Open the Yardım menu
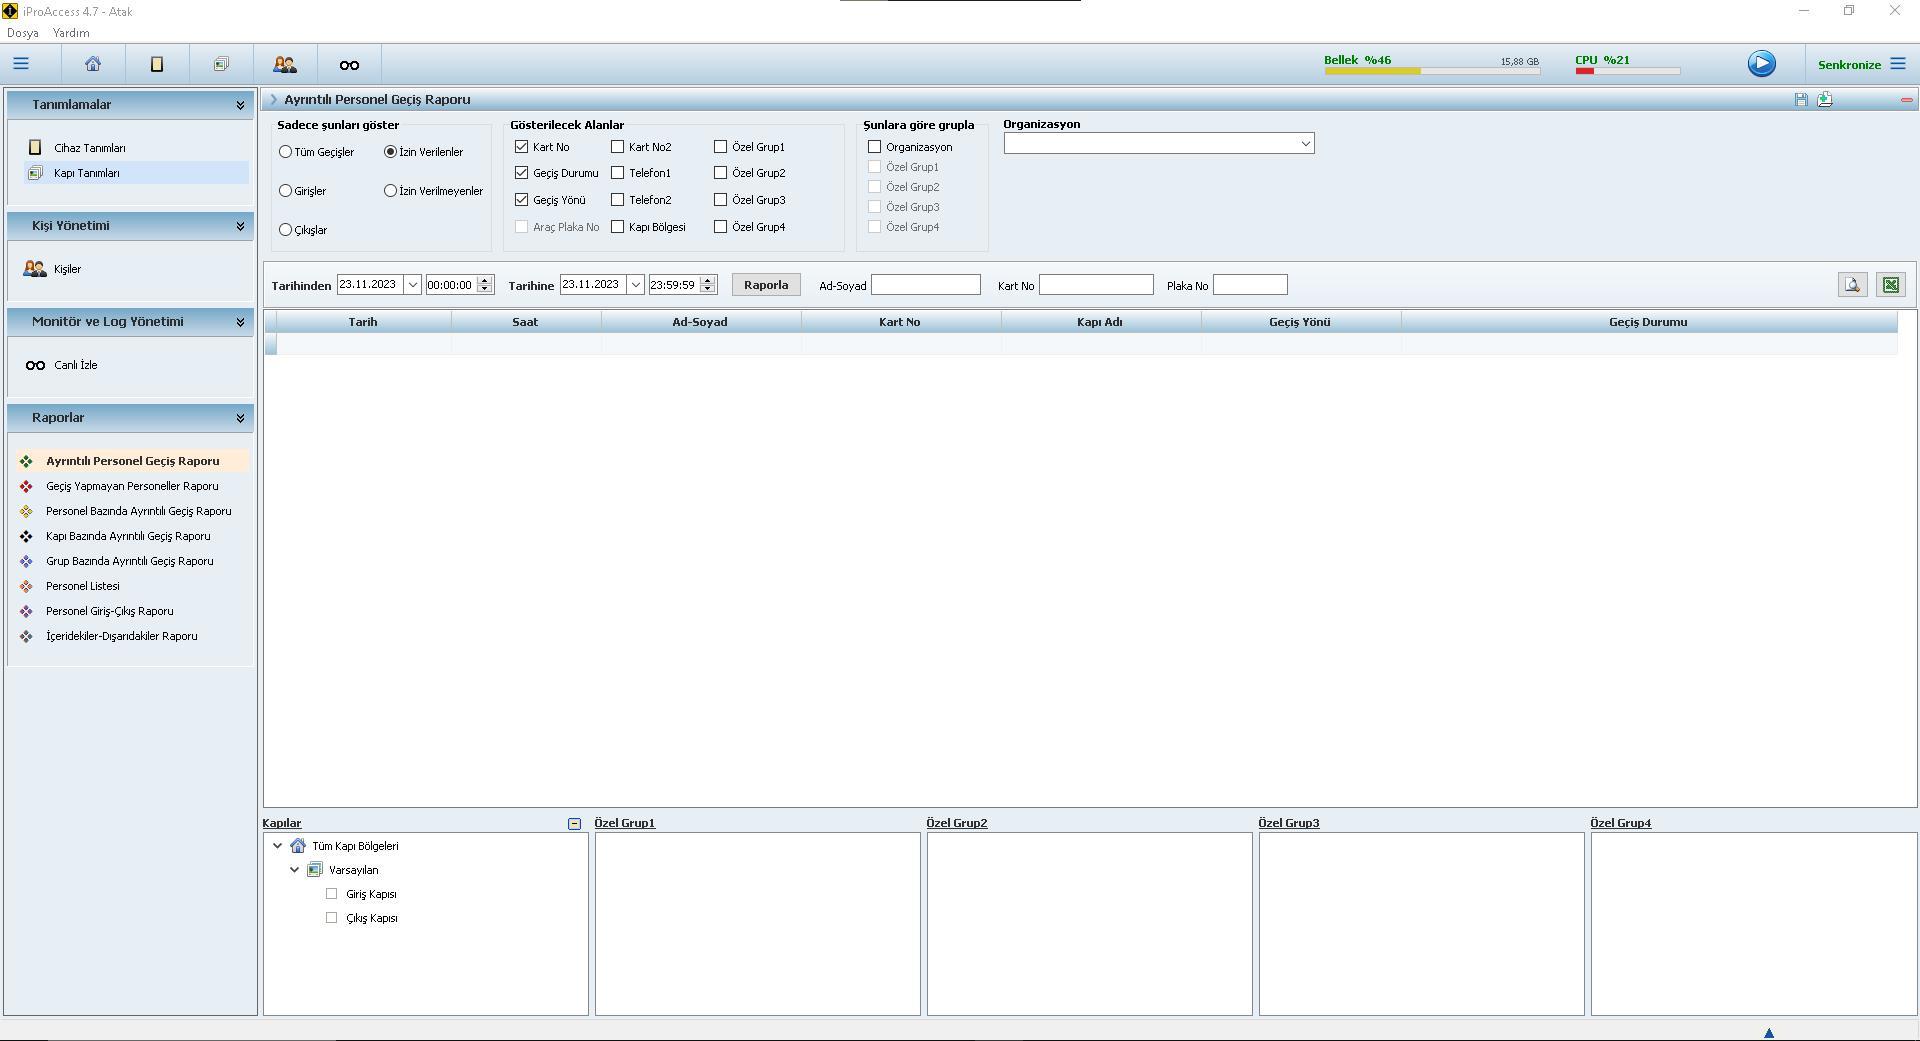The width and height of the screenshot is (1920, 1041). click(x=71, y=33)
